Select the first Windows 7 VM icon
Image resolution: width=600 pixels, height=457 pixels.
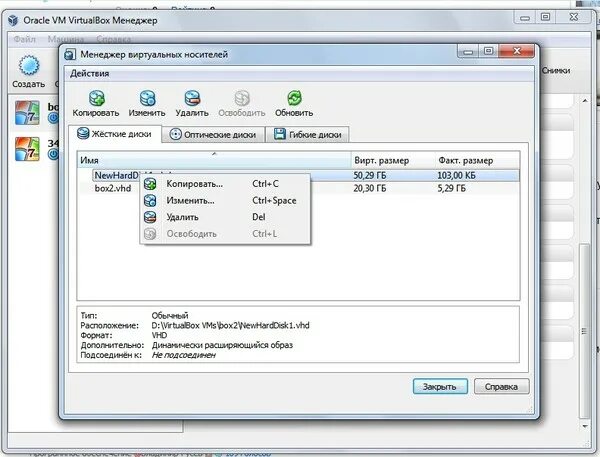point(27,113)
